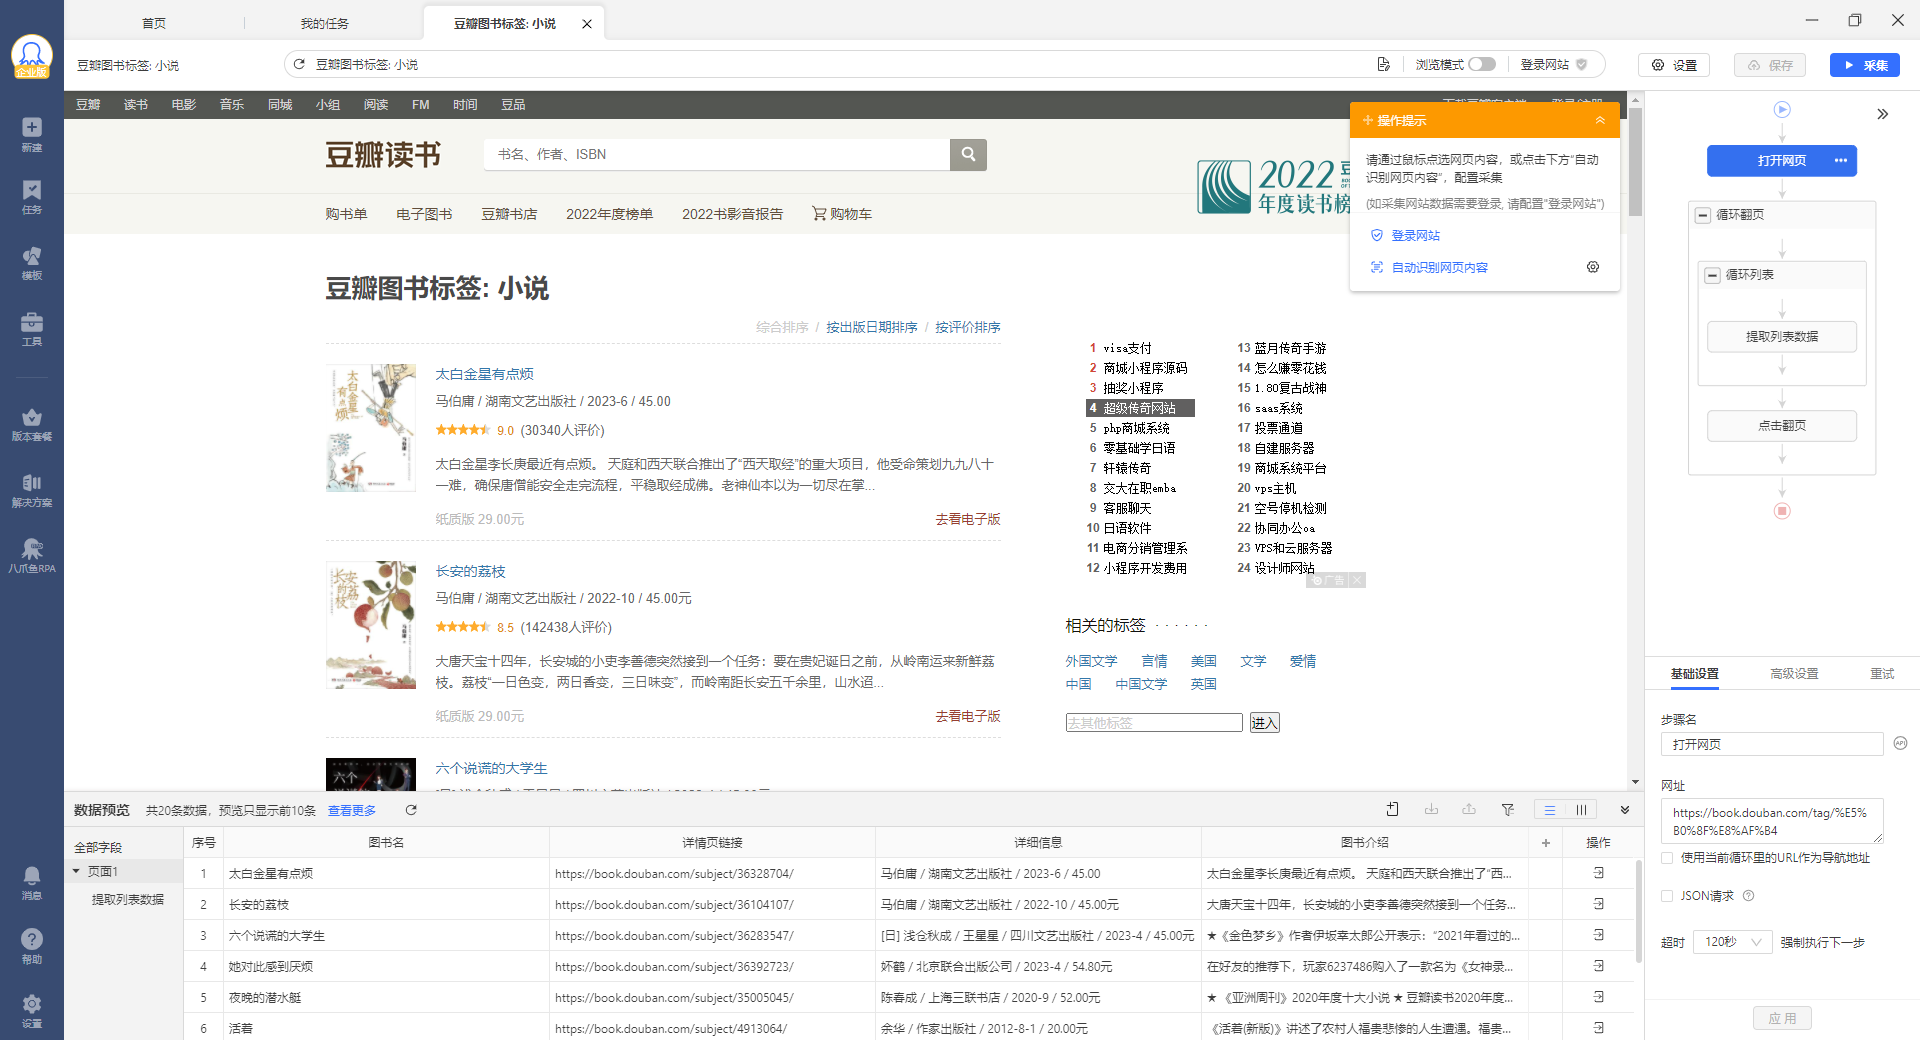Collapse the data preview with the double chevron
Image resolution: width=1920 pixels, height=1040 pixels.
click(x=1625, y=810)
